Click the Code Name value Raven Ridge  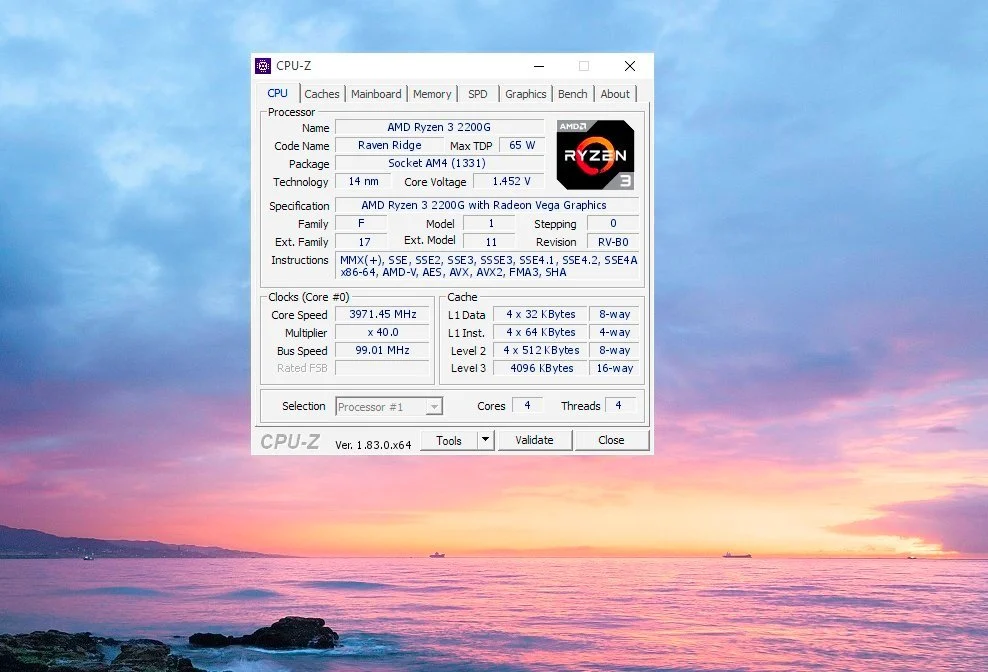(x=389, y=145)
